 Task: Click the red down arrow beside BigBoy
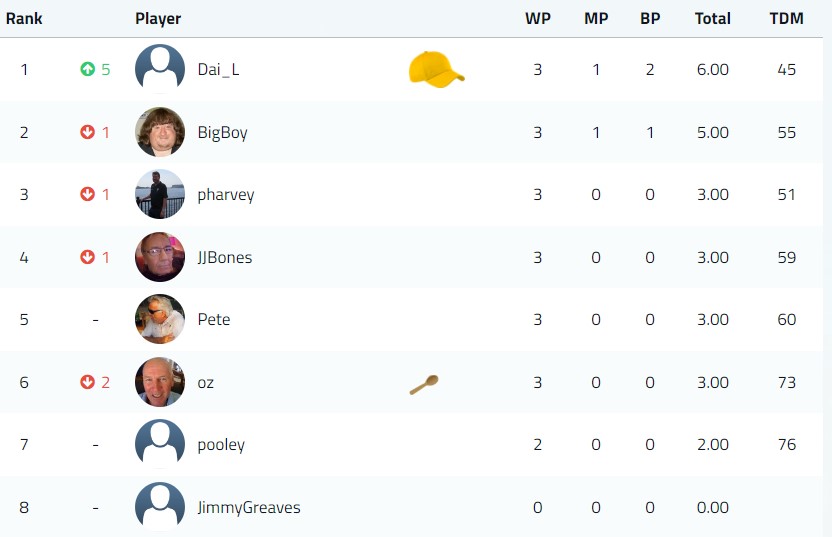pos(88,132)
